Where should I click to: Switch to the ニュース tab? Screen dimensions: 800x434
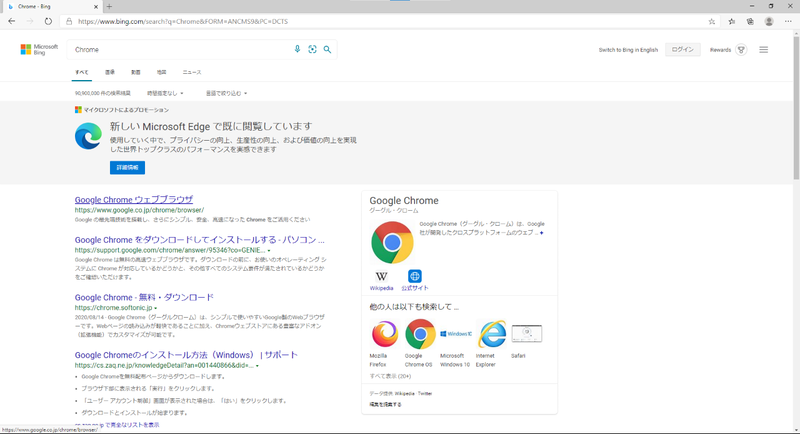pos(192,72)
